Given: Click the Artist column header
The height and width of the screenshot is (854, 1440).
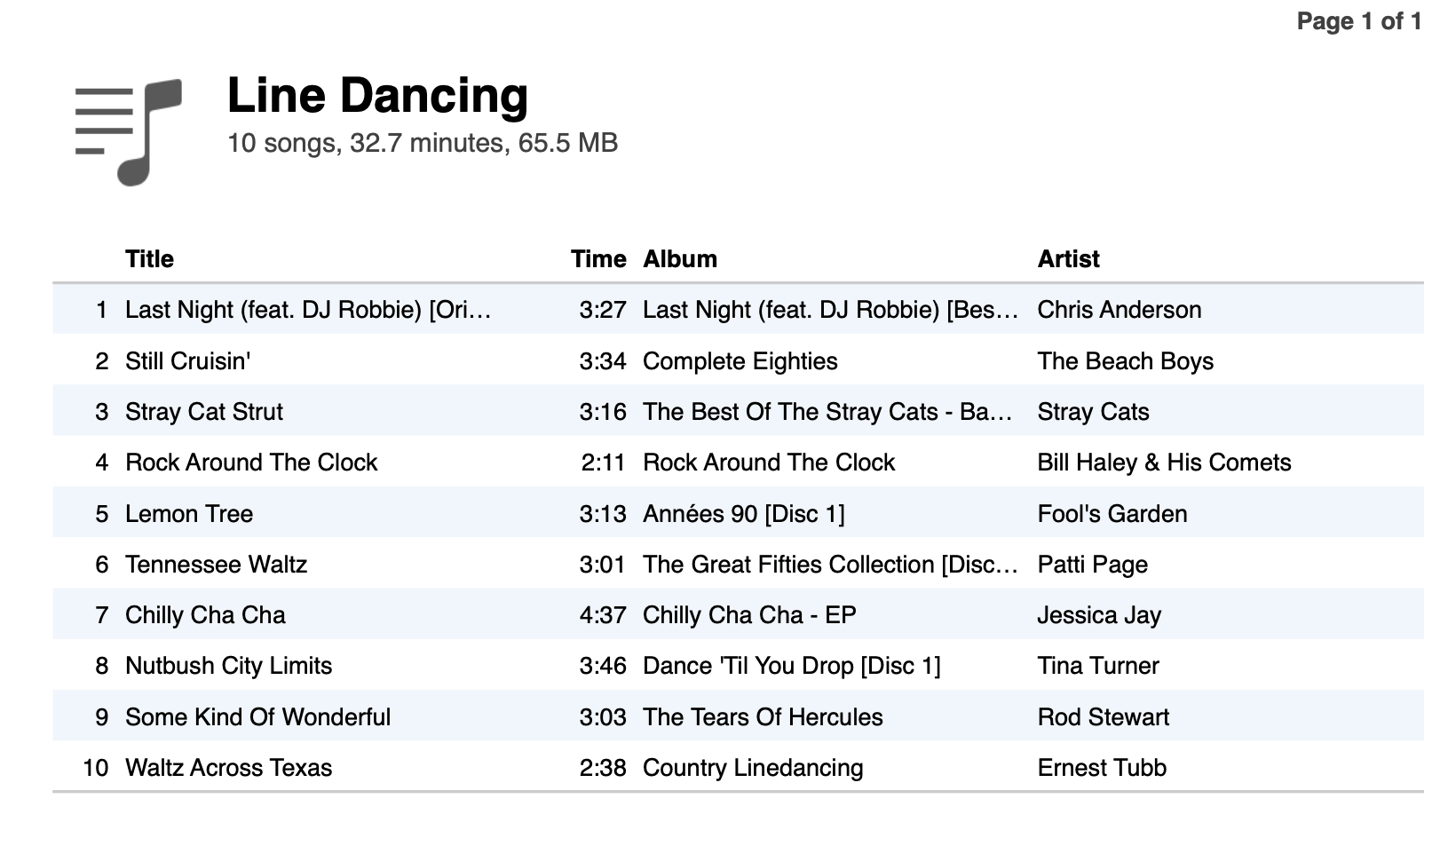Looking at the screenshot, I should click(x=1068, y=259).
